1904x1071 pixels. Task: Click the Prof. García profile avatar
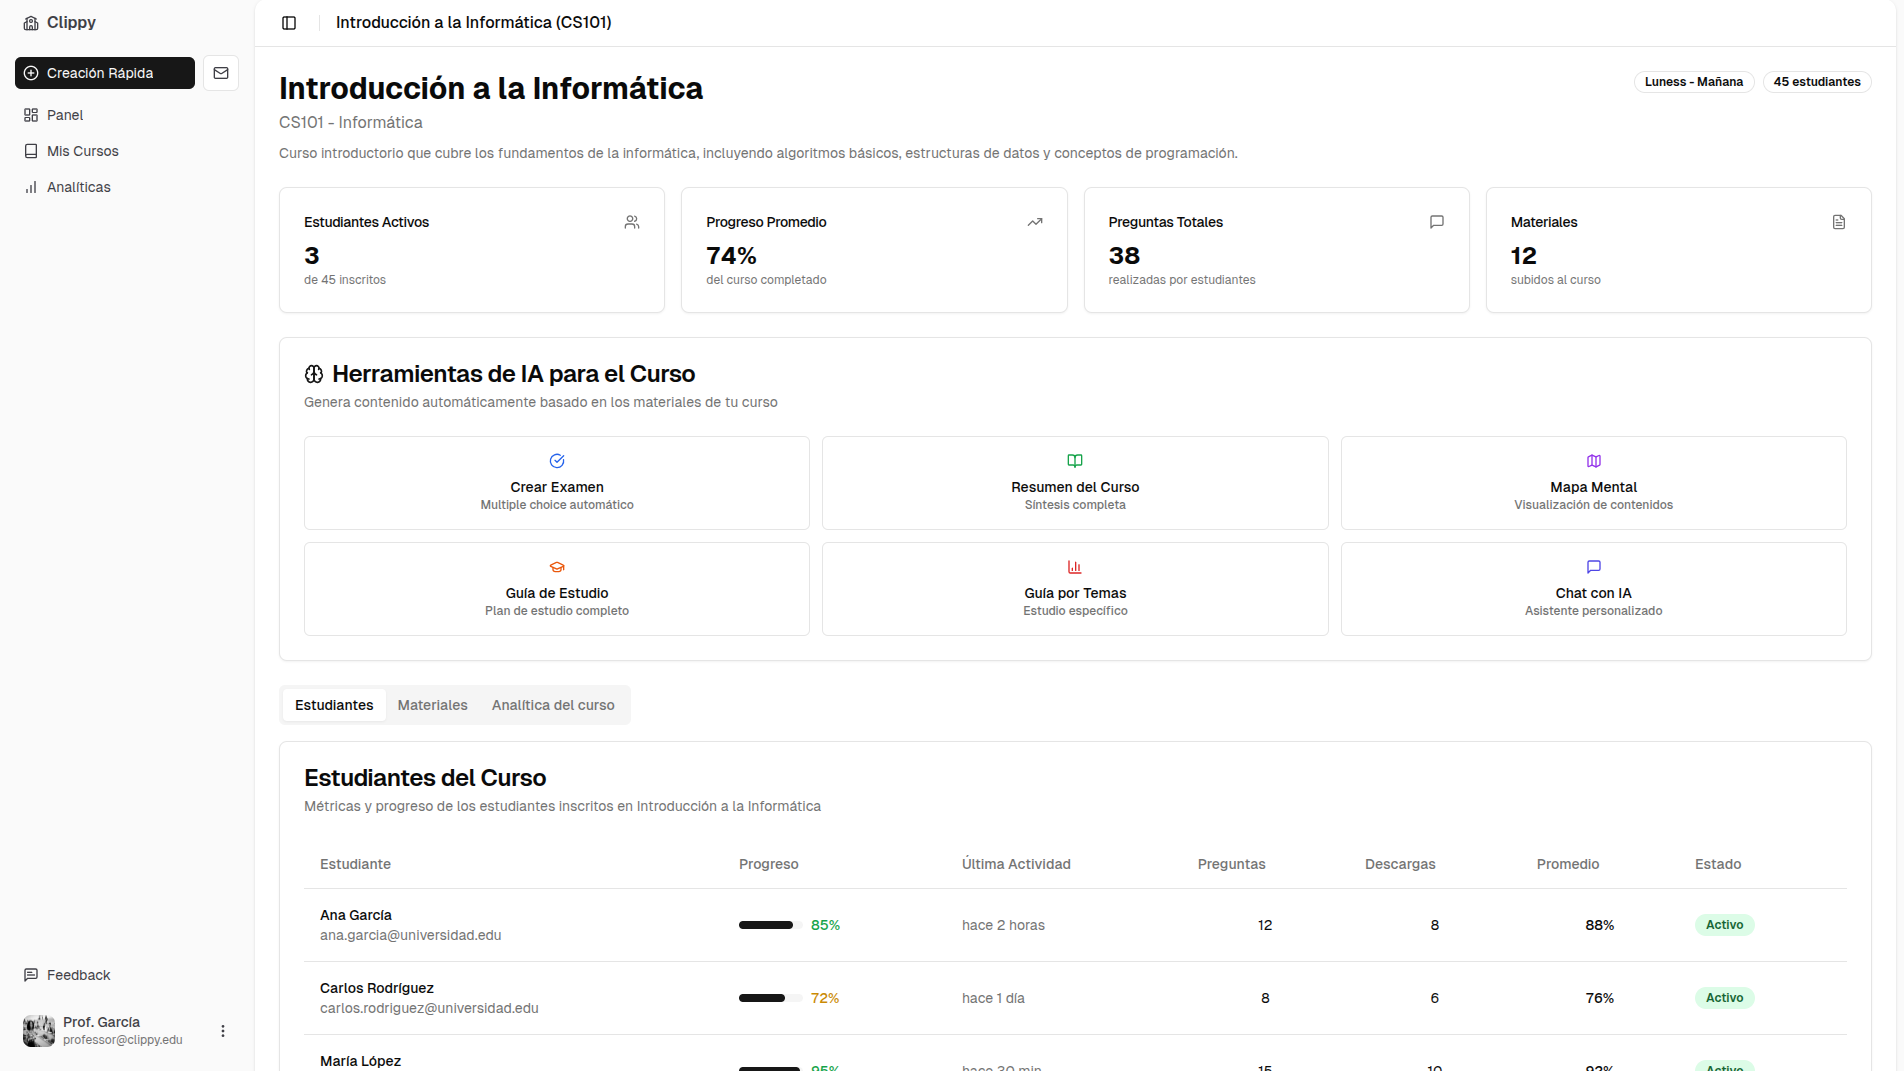pos(38,1030)
